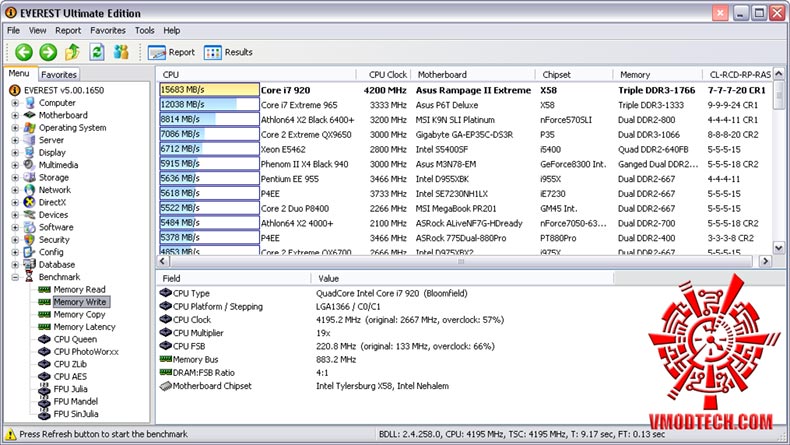Select CPU AES benchmark
The height and width of the screenshot is (445, 790).
click(x=70, y=376)
